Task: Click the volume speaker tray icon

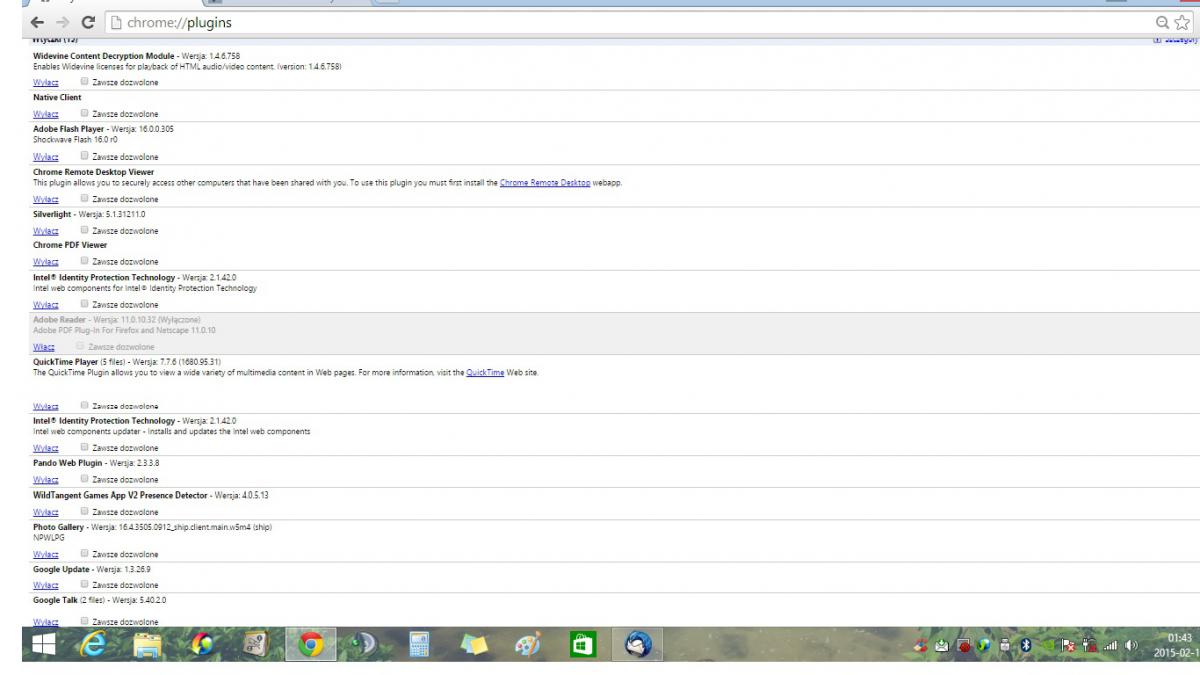Action: pyautogui.click(x=1132, y=645)
